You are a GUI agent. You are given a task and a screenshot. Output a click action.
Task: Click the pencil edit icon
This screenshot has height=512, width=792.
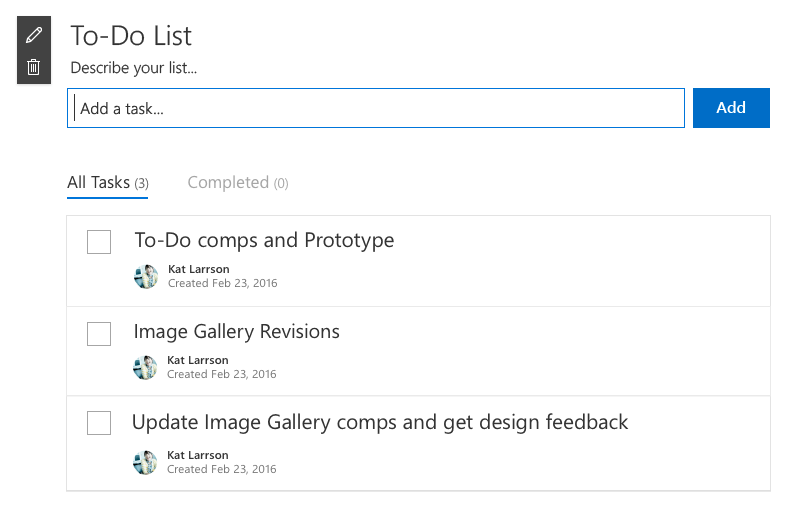pos(34,35)
